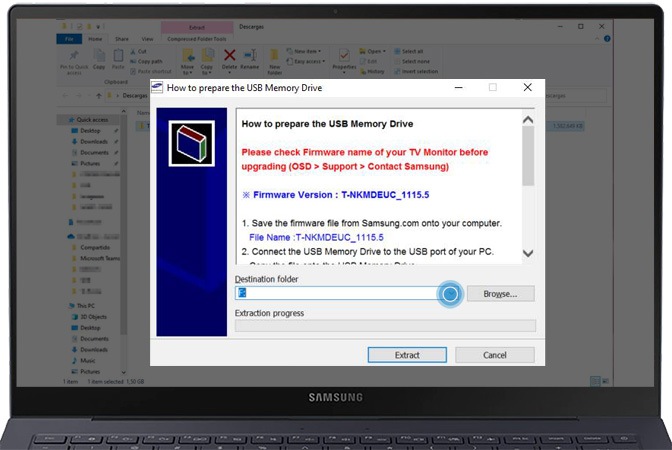
Task: Click the Rename icon in Explorer ribbon
Action: coord(249,59)
